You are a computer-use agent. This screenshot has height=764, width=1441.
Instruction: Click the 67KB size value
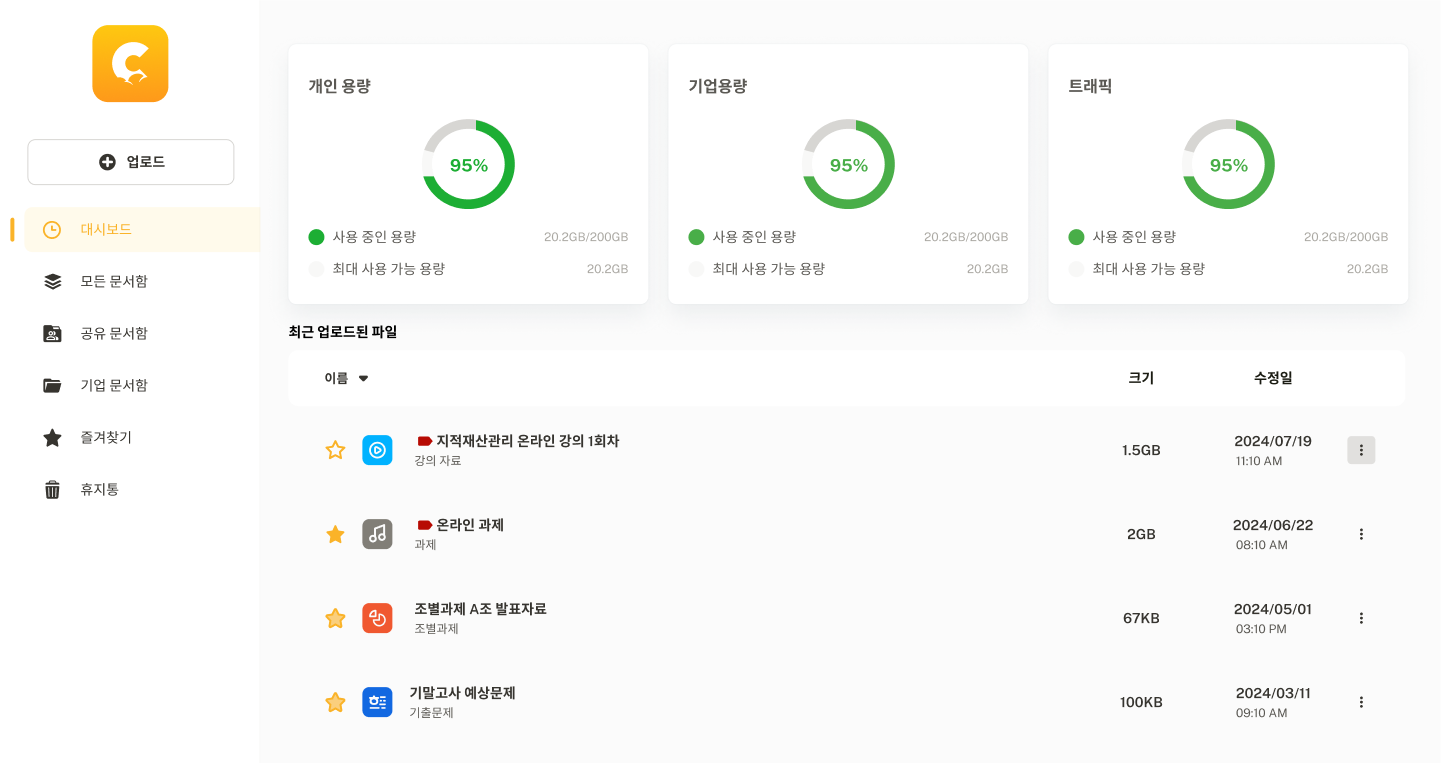(x=1141, y=619)
